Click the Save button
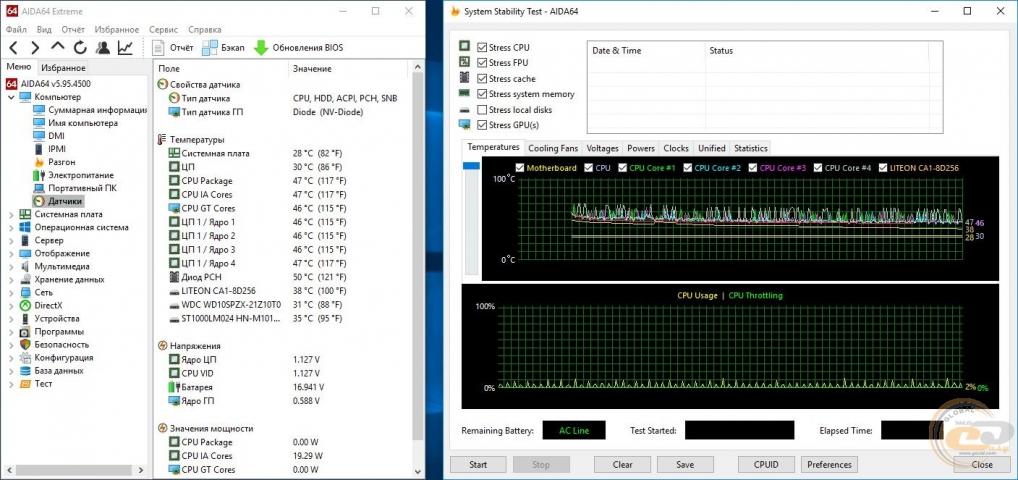 tap(685, 464)
